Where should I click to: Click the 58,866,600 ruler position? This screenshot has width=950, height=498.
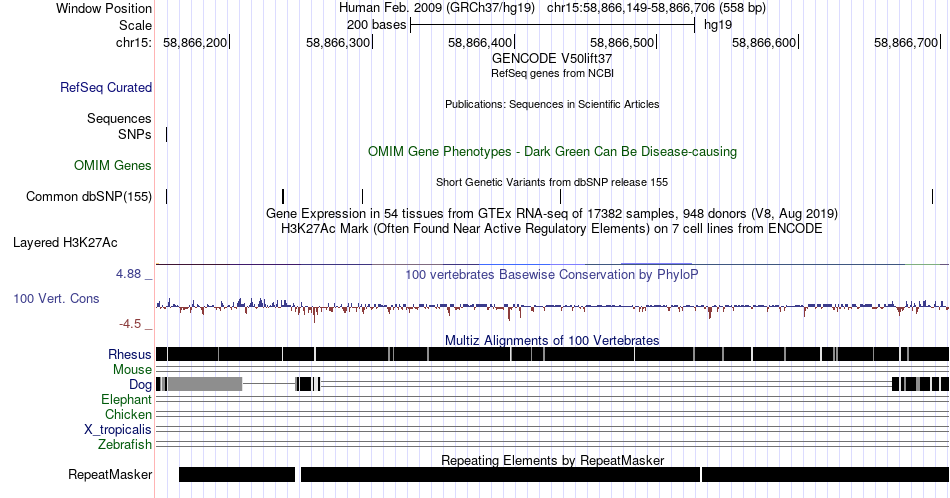point(764,42)
